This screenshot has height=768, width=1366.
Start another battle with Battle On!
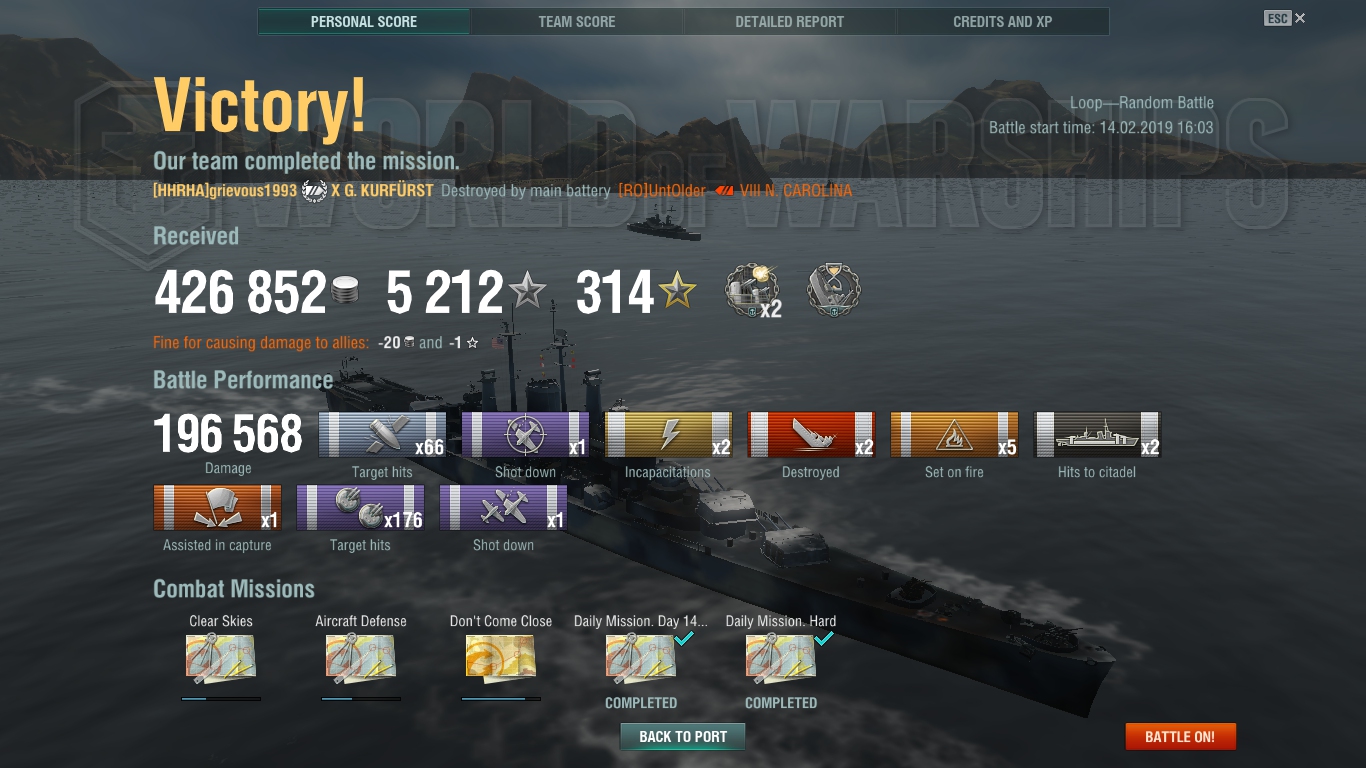point(1180,737)
